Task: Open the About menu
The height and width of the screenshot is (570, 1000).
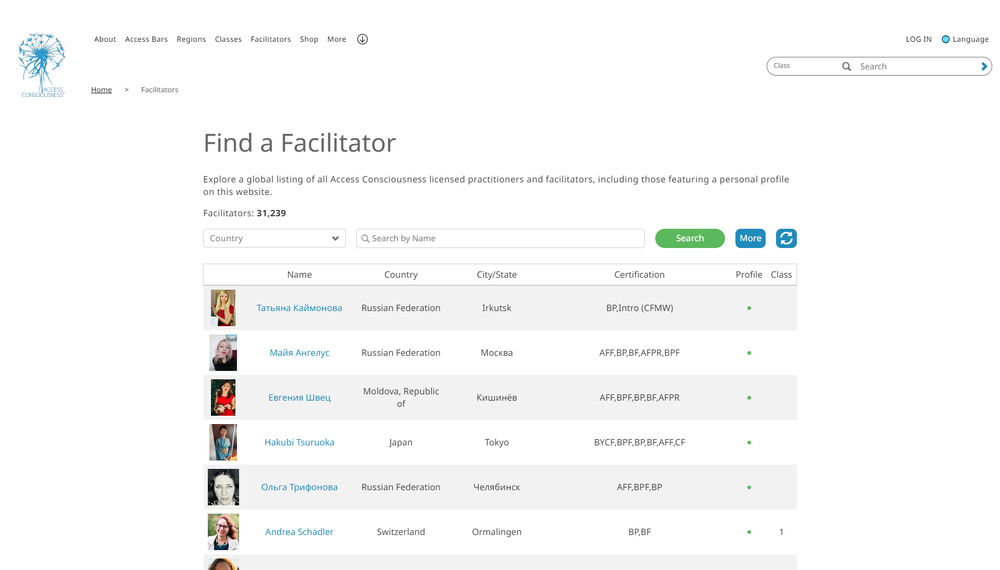Action: (x=105, y=39)
